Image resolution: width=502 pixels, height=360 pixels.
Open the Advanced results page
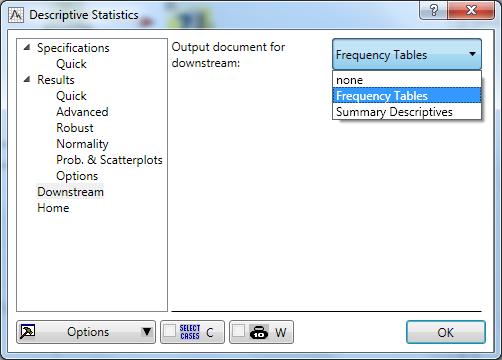(82, 112)
